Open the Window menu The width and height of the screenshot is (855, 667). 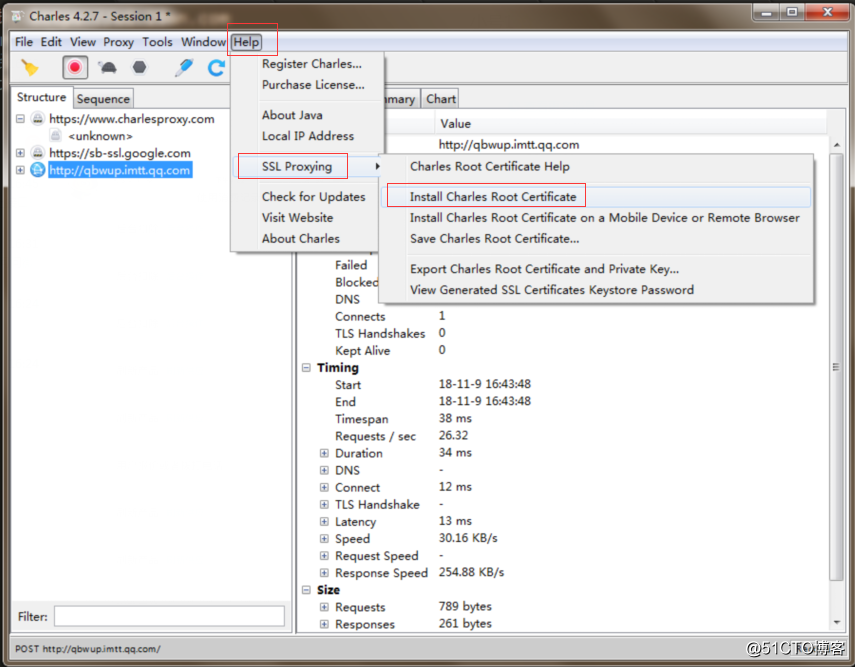203,42
